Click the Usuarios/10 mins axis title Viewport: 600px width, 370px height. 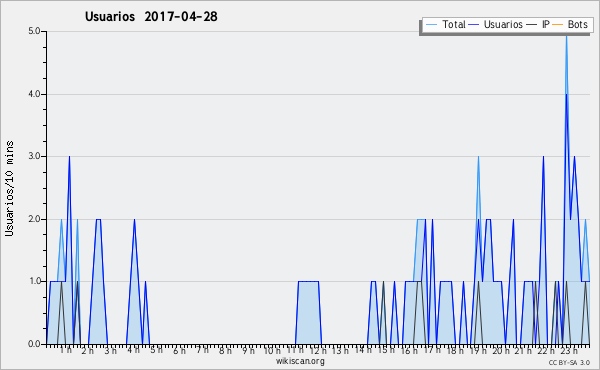pos(9,189)
